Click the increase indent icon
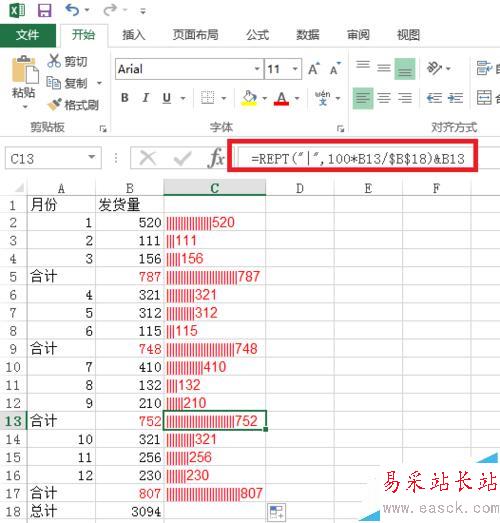Image resolution: width=500 pixels, height=523 pixels. point(455,98)
